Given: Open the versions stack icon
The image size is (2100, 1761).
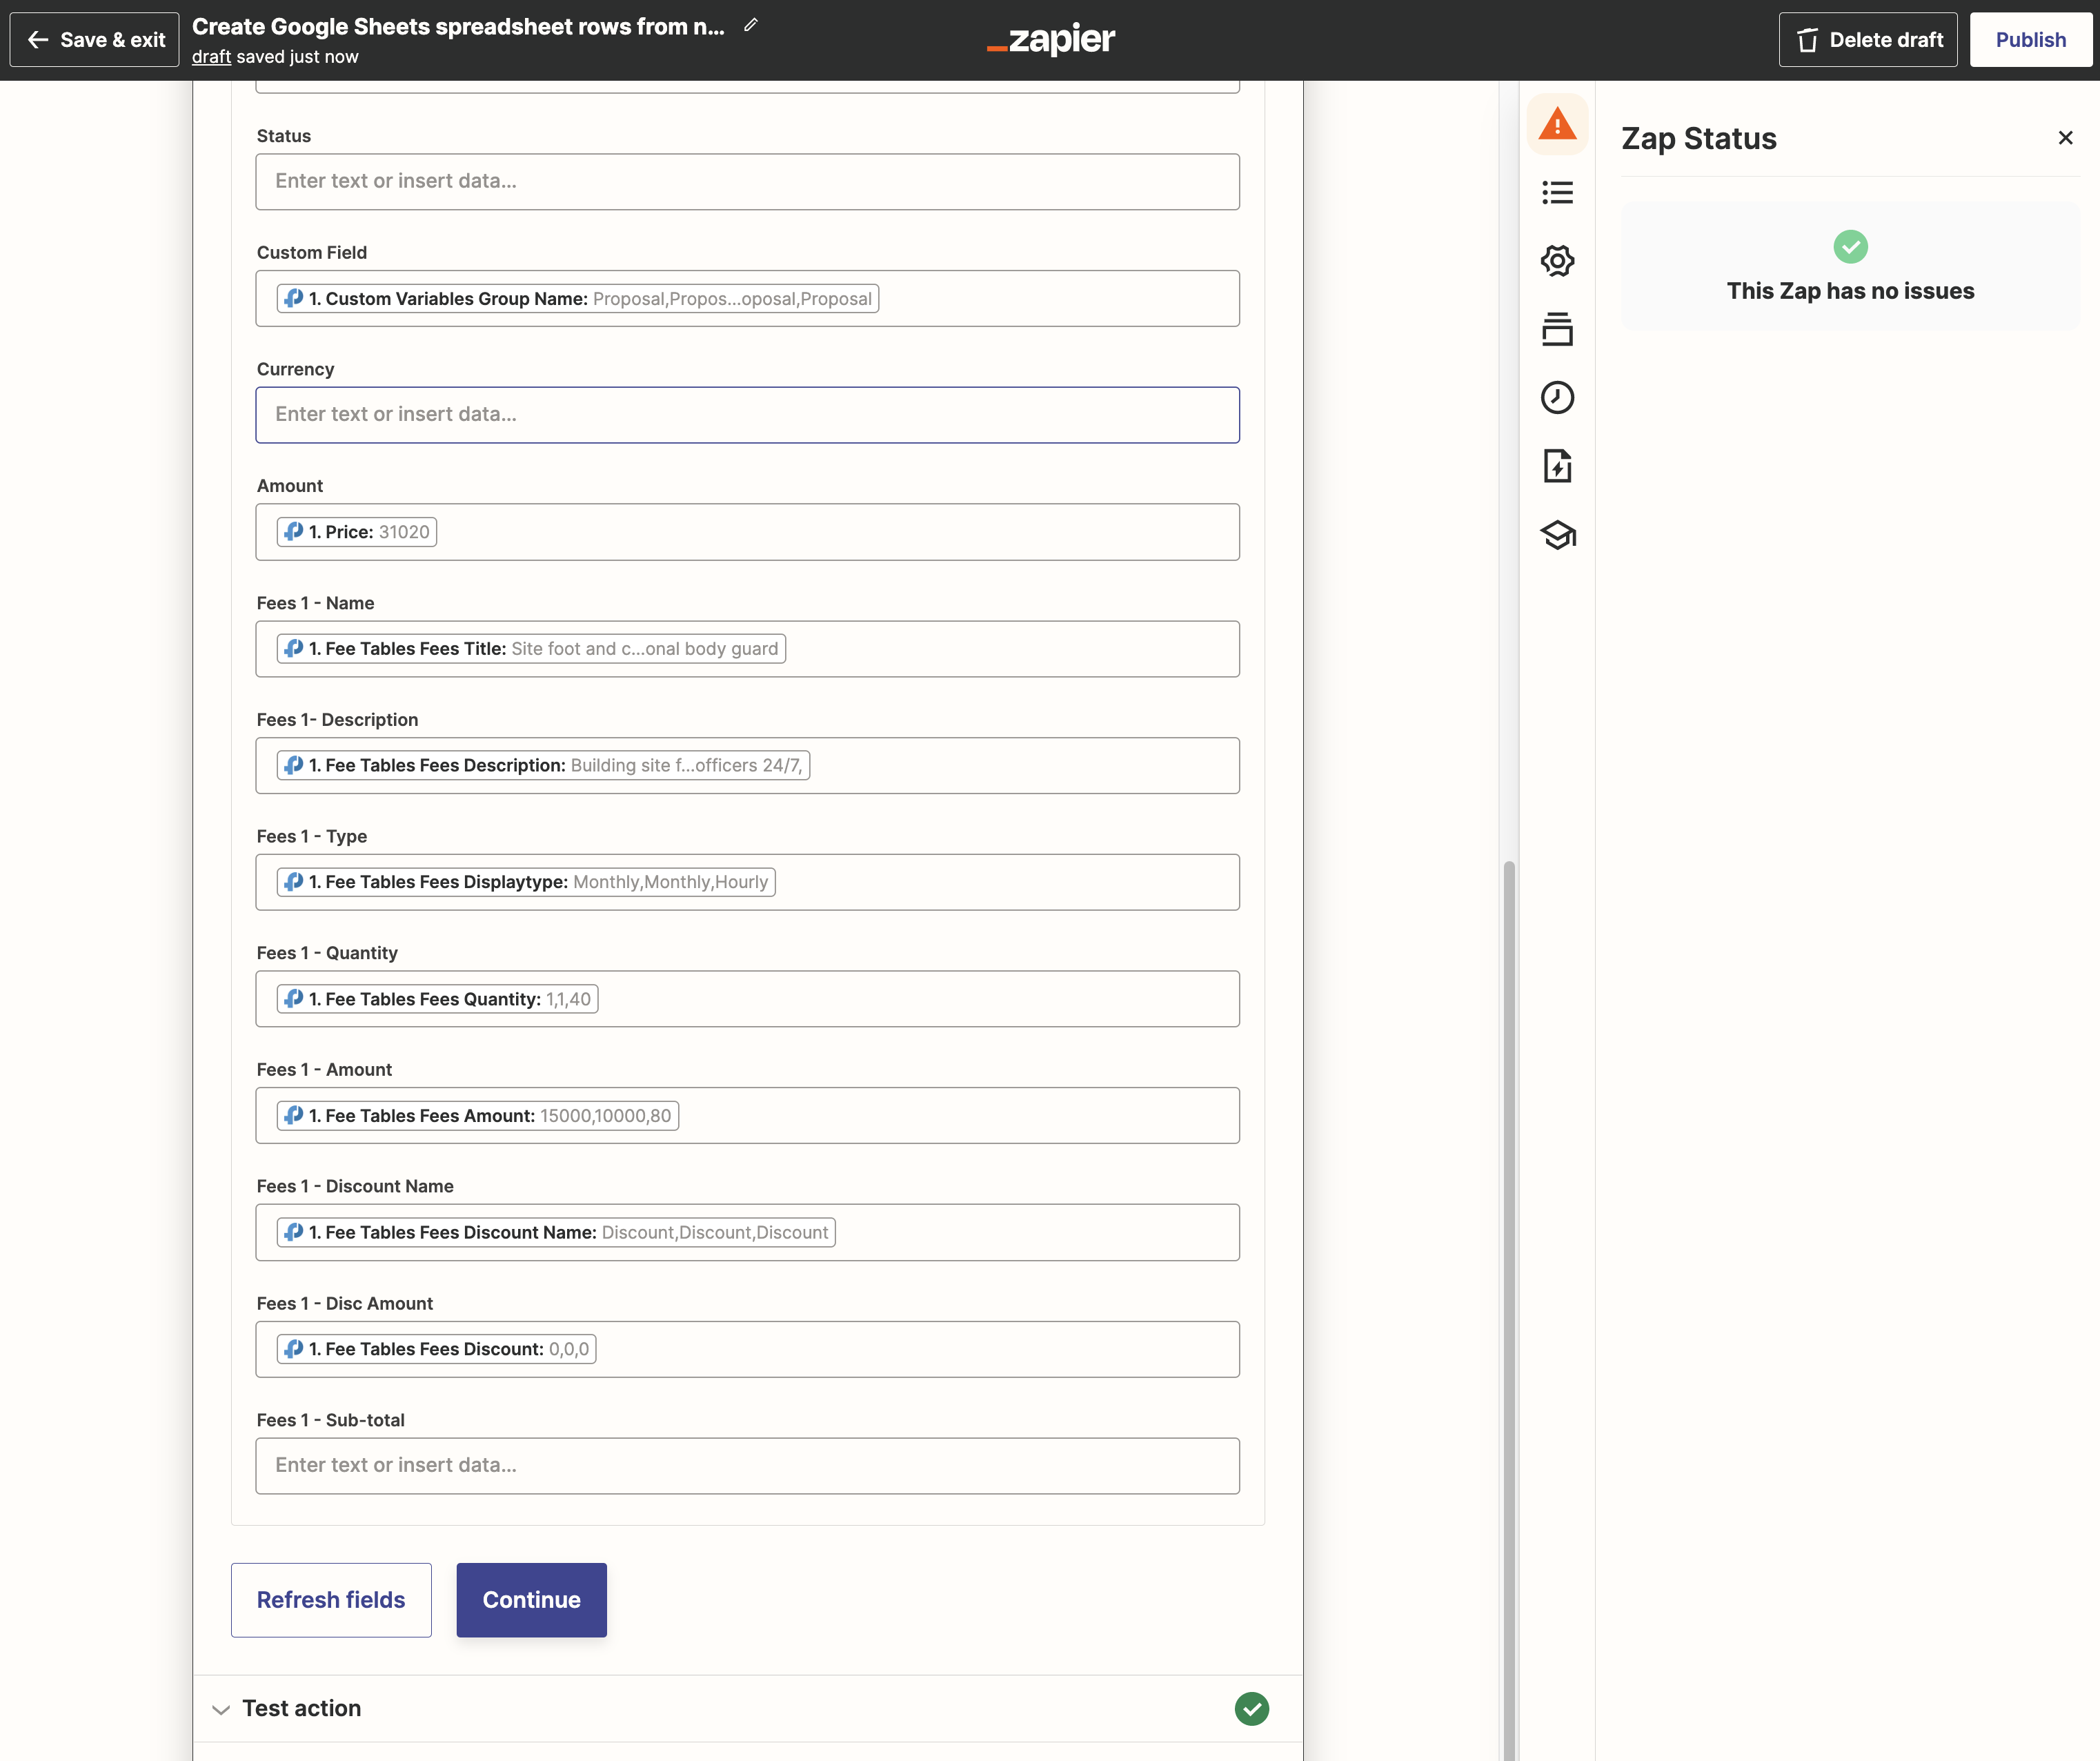Looking at the screenshot, I should pos(1557,329).
